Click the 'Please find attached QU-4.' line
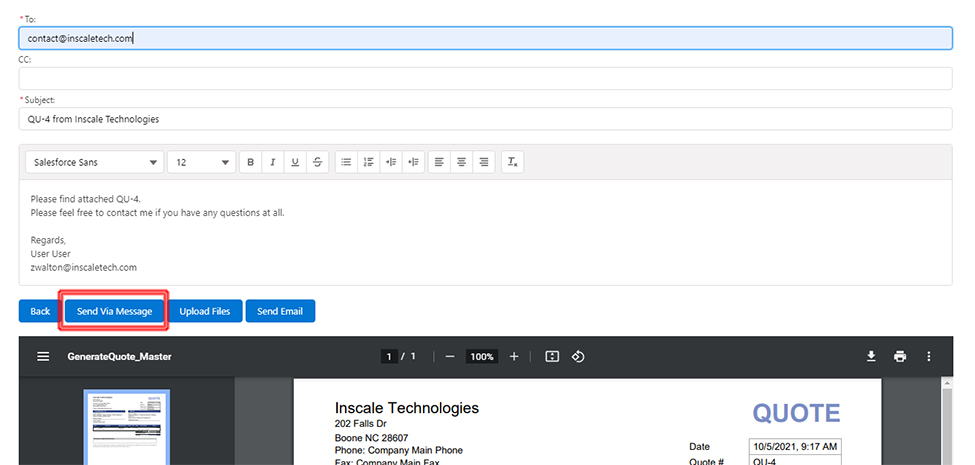 coord(86,199)
